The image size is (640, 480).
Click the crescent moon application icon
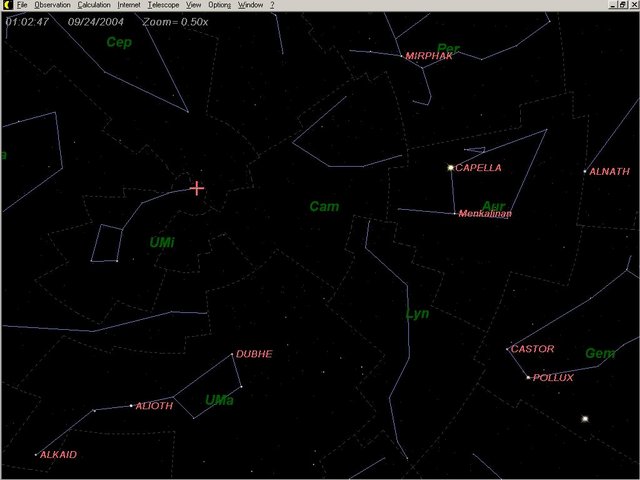click(6, 5)
